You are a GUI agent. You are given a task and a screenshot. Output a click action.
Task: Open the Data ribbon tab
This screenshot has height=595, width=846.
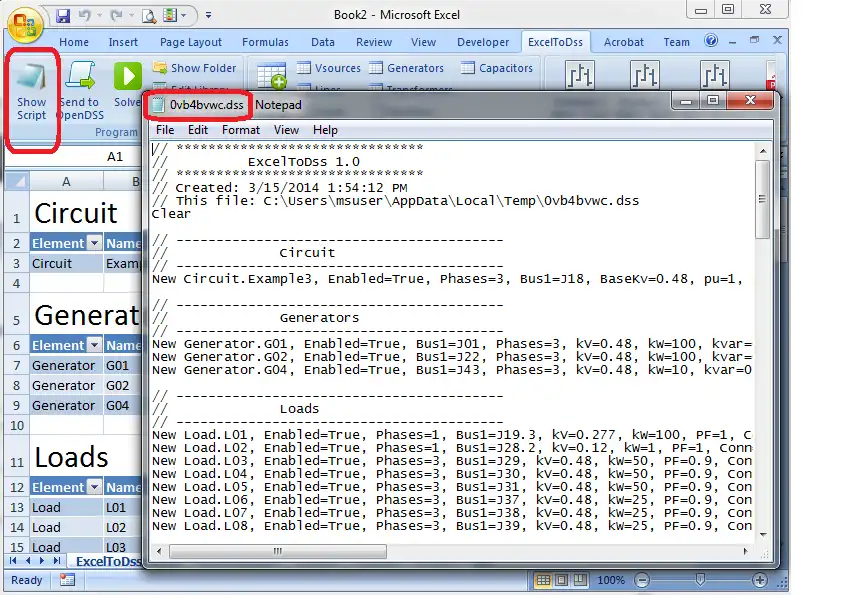(x=323, y=42)
